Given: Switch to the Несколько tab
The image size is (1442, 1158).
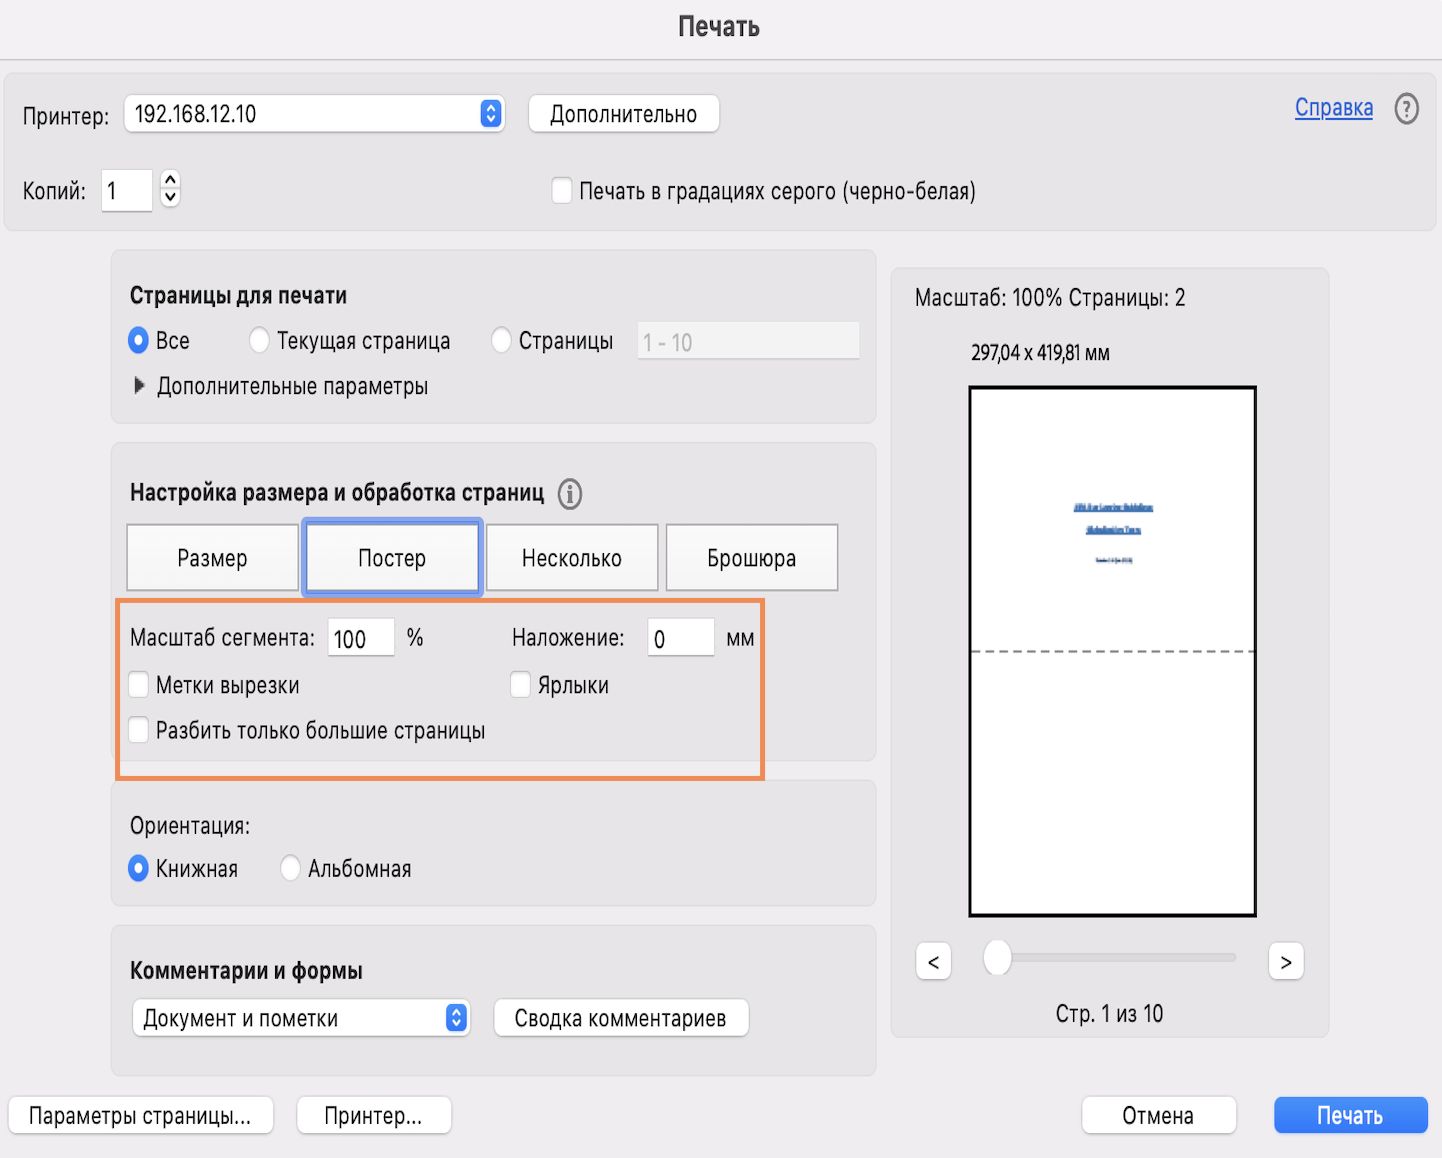Looking at the screenshot, I should point(572,558).
